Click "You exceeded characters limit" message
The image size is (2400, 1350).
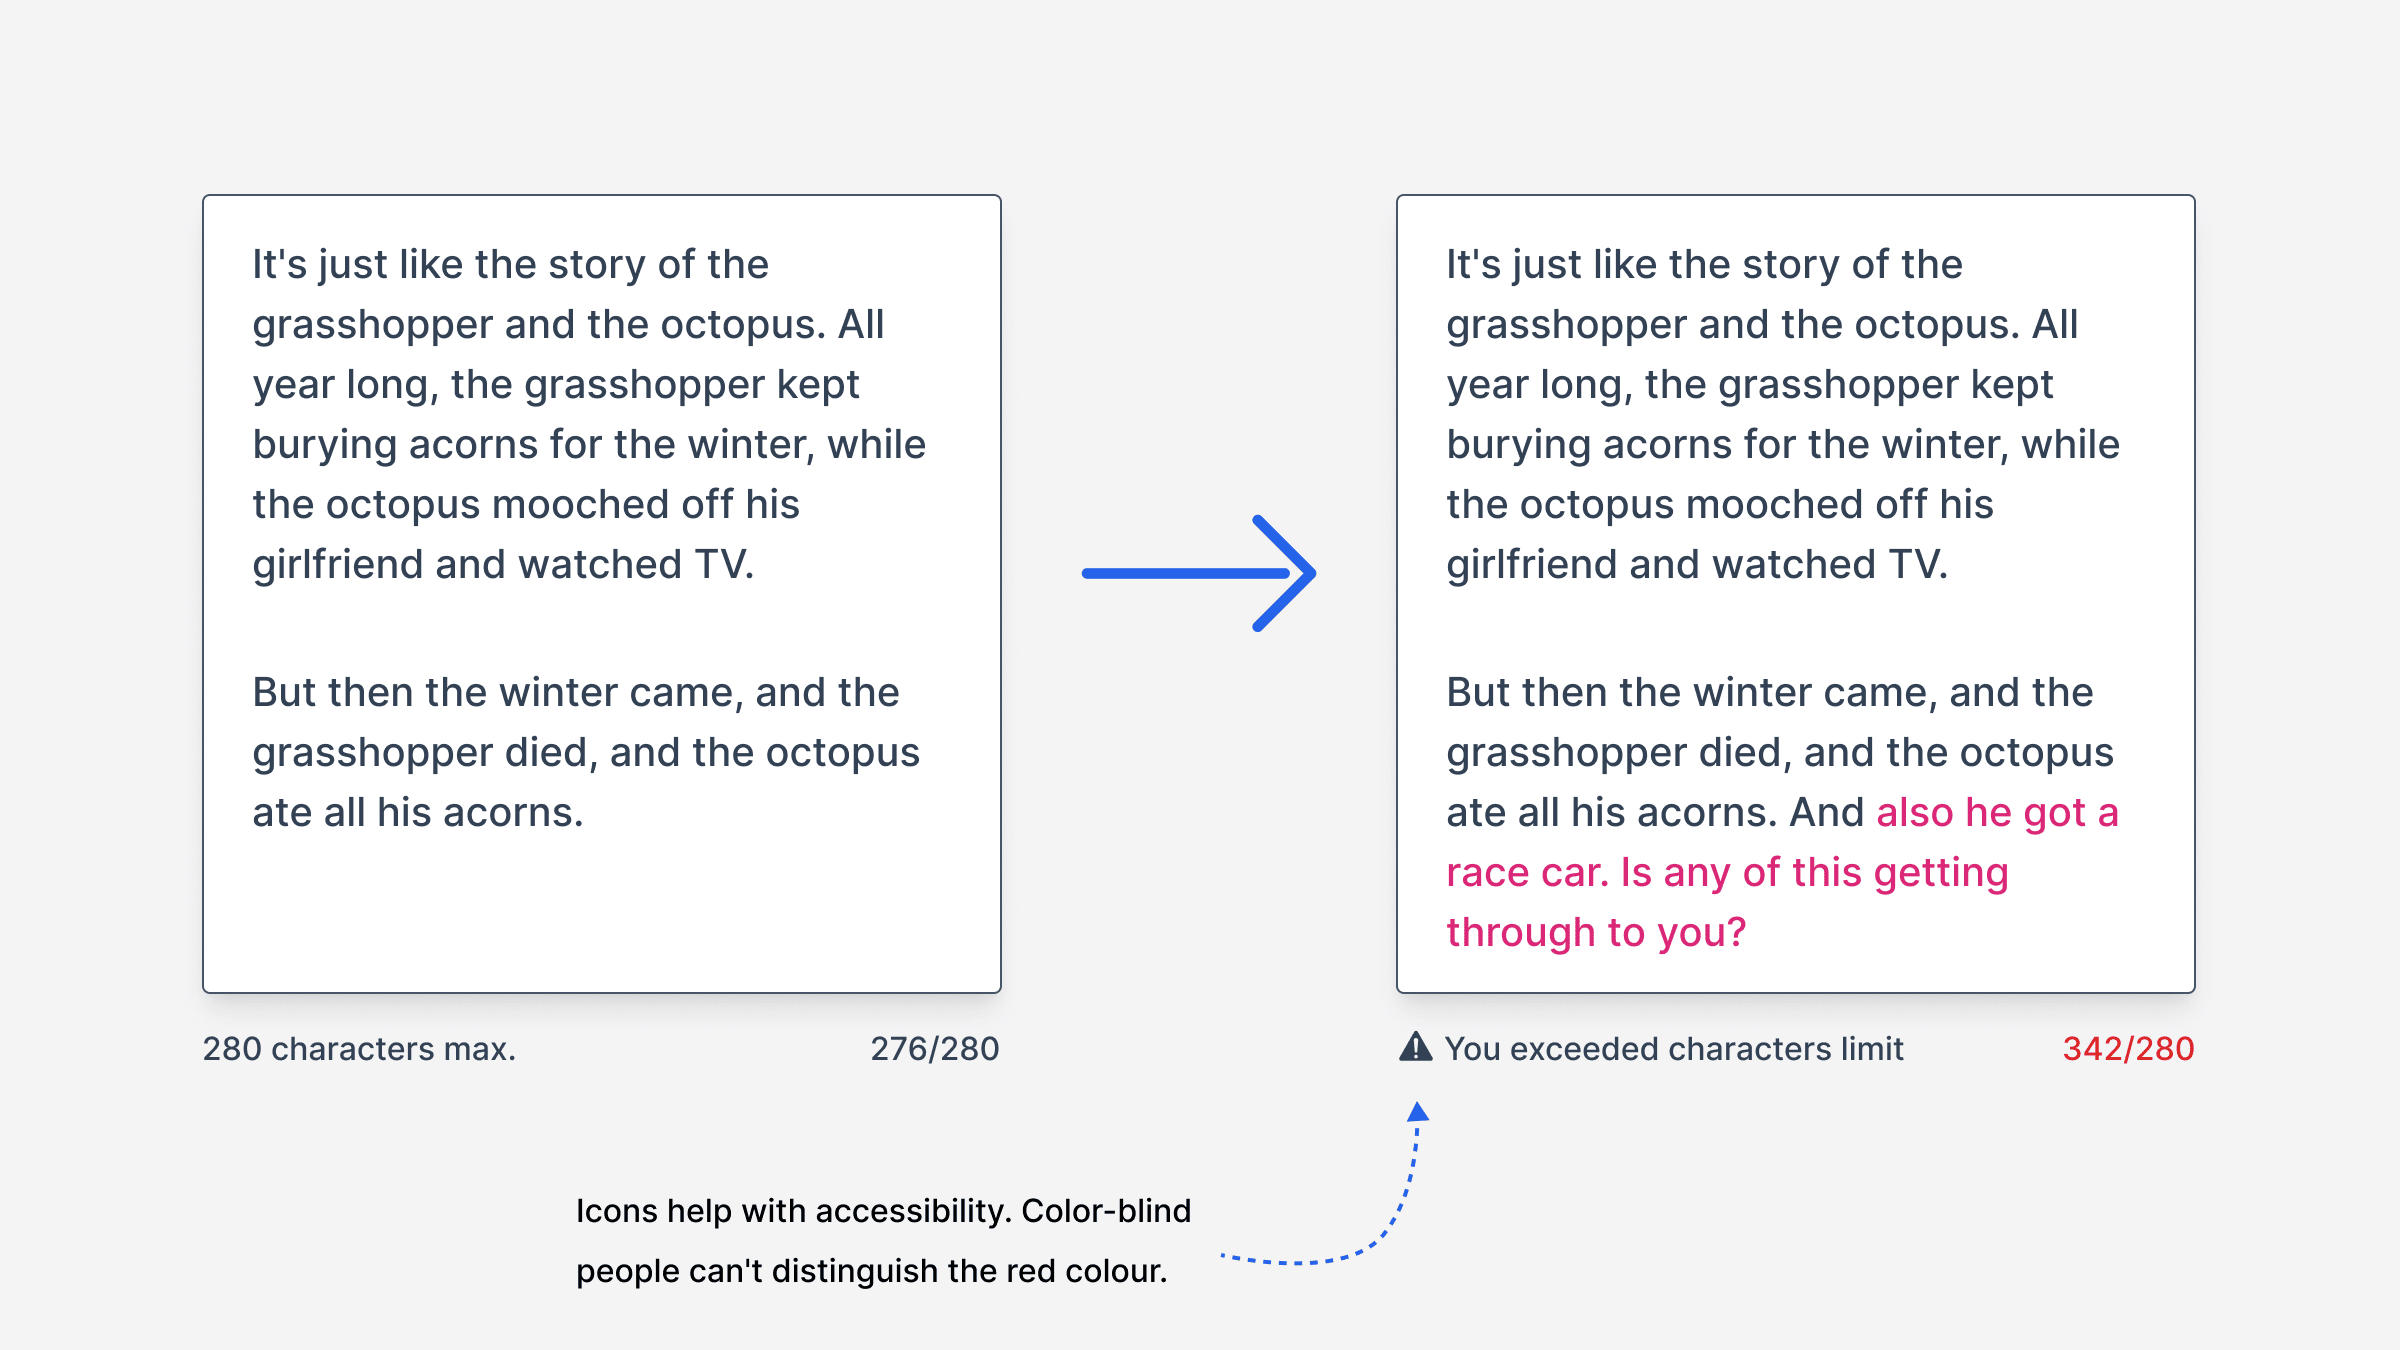point(1674,1048)
